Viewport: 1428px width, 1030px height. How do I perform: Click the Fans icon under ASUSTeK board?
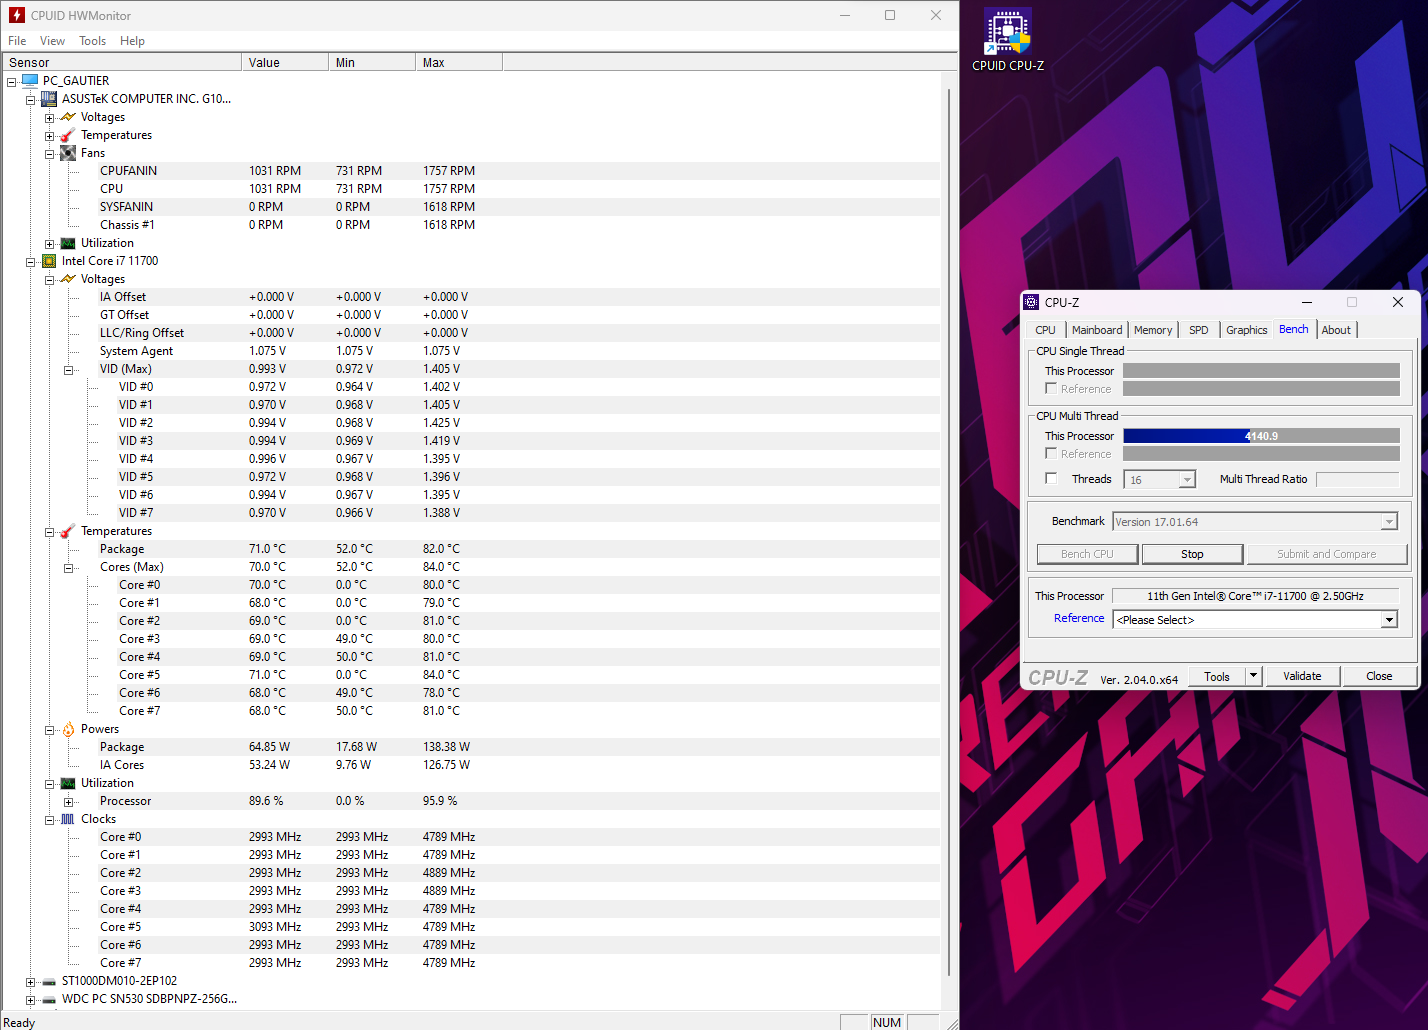[x=68, y=153]
